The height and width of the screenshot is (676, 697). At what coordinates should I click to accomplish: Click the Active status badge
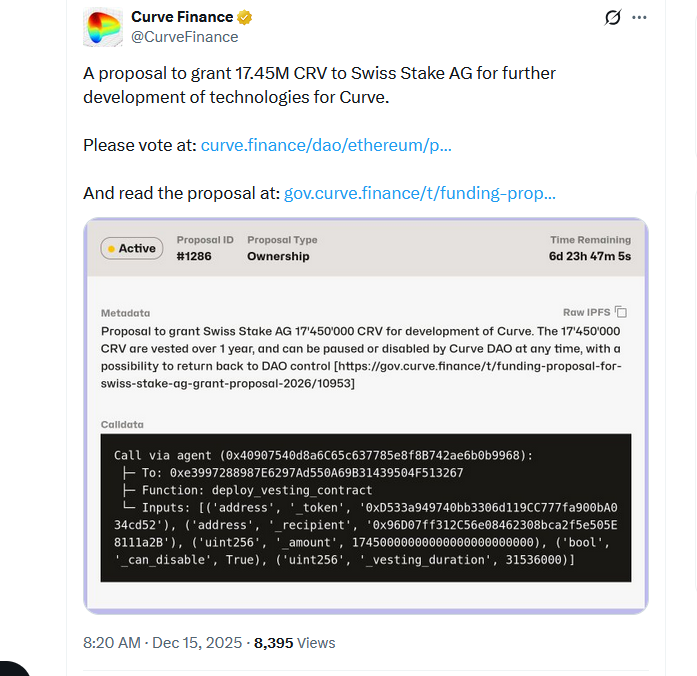(131, 249)
